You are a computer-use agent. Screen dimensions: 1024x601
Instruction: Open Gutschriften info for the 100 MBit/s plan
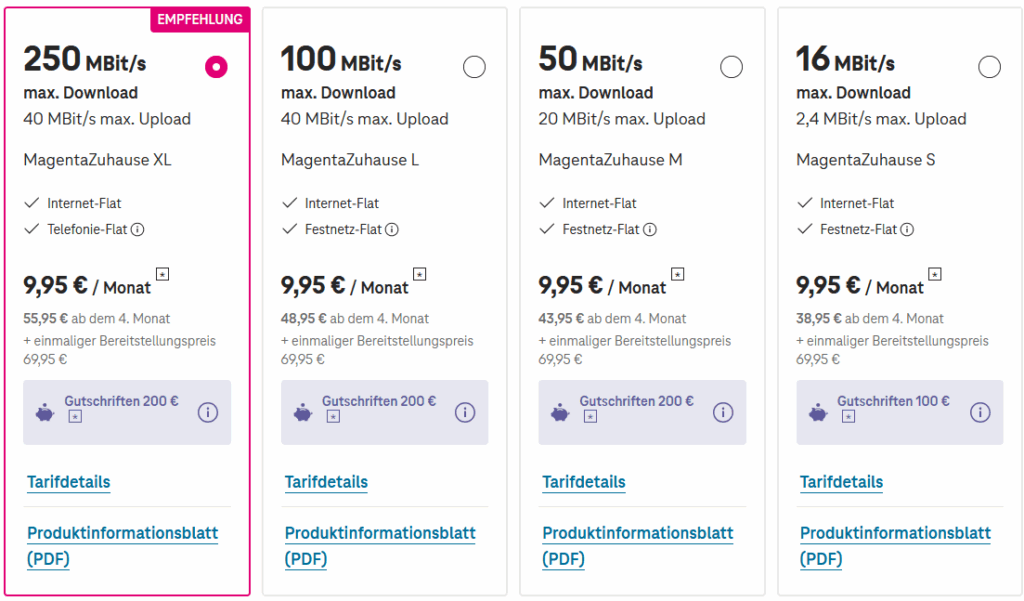465,412
